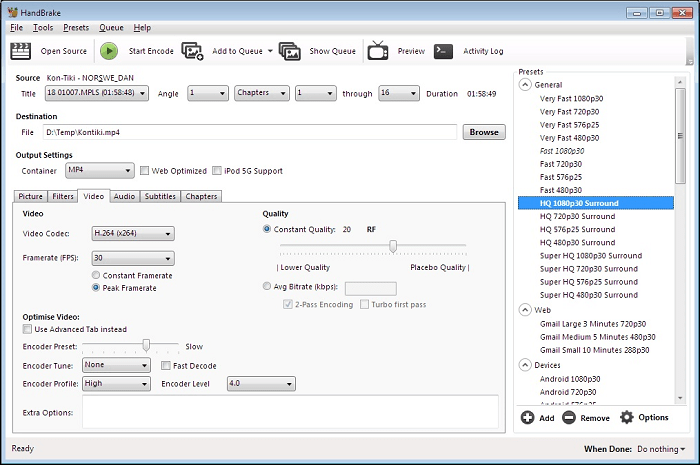Check Use Advanced Tab instead
This screenshot has height=465, width=700.
tap(27, 329)
